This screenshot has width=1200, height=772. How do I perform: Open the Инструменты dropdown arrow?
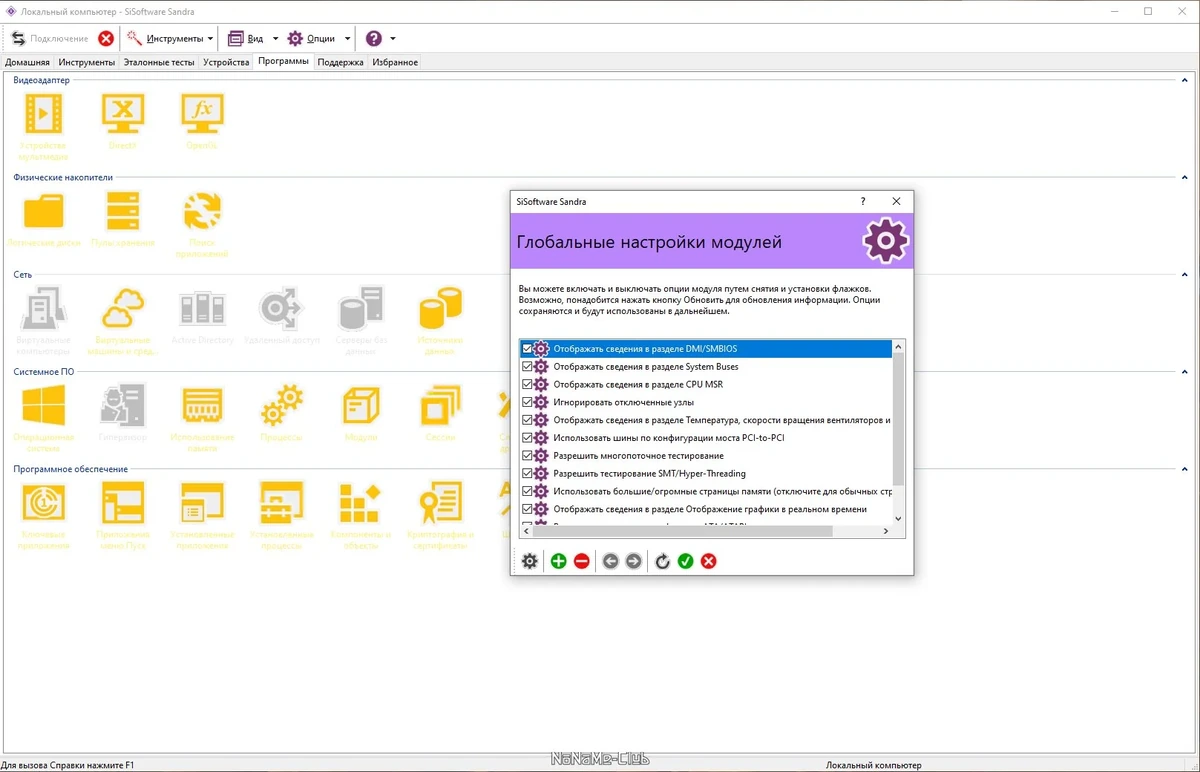tap(210, 39)
